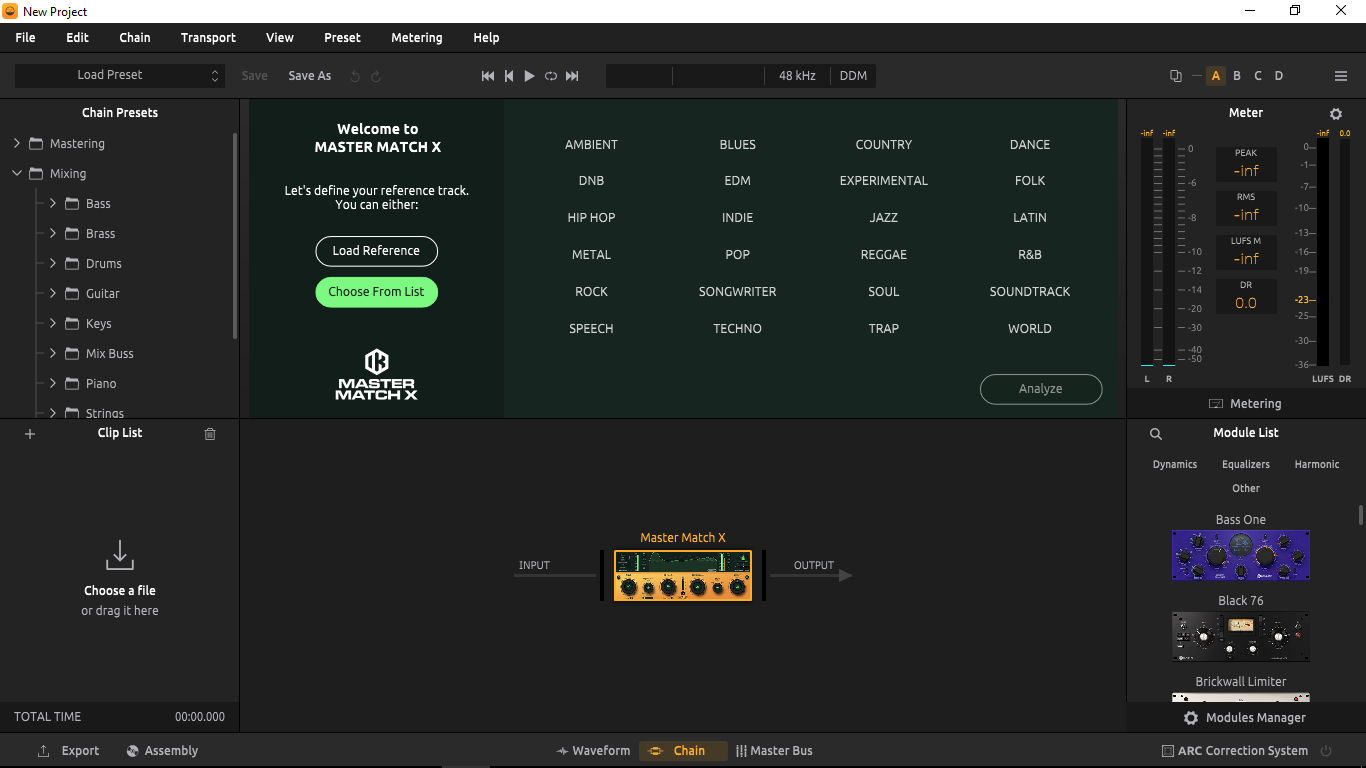Choose the SOUNDTRACK genre

(1030, 292)
